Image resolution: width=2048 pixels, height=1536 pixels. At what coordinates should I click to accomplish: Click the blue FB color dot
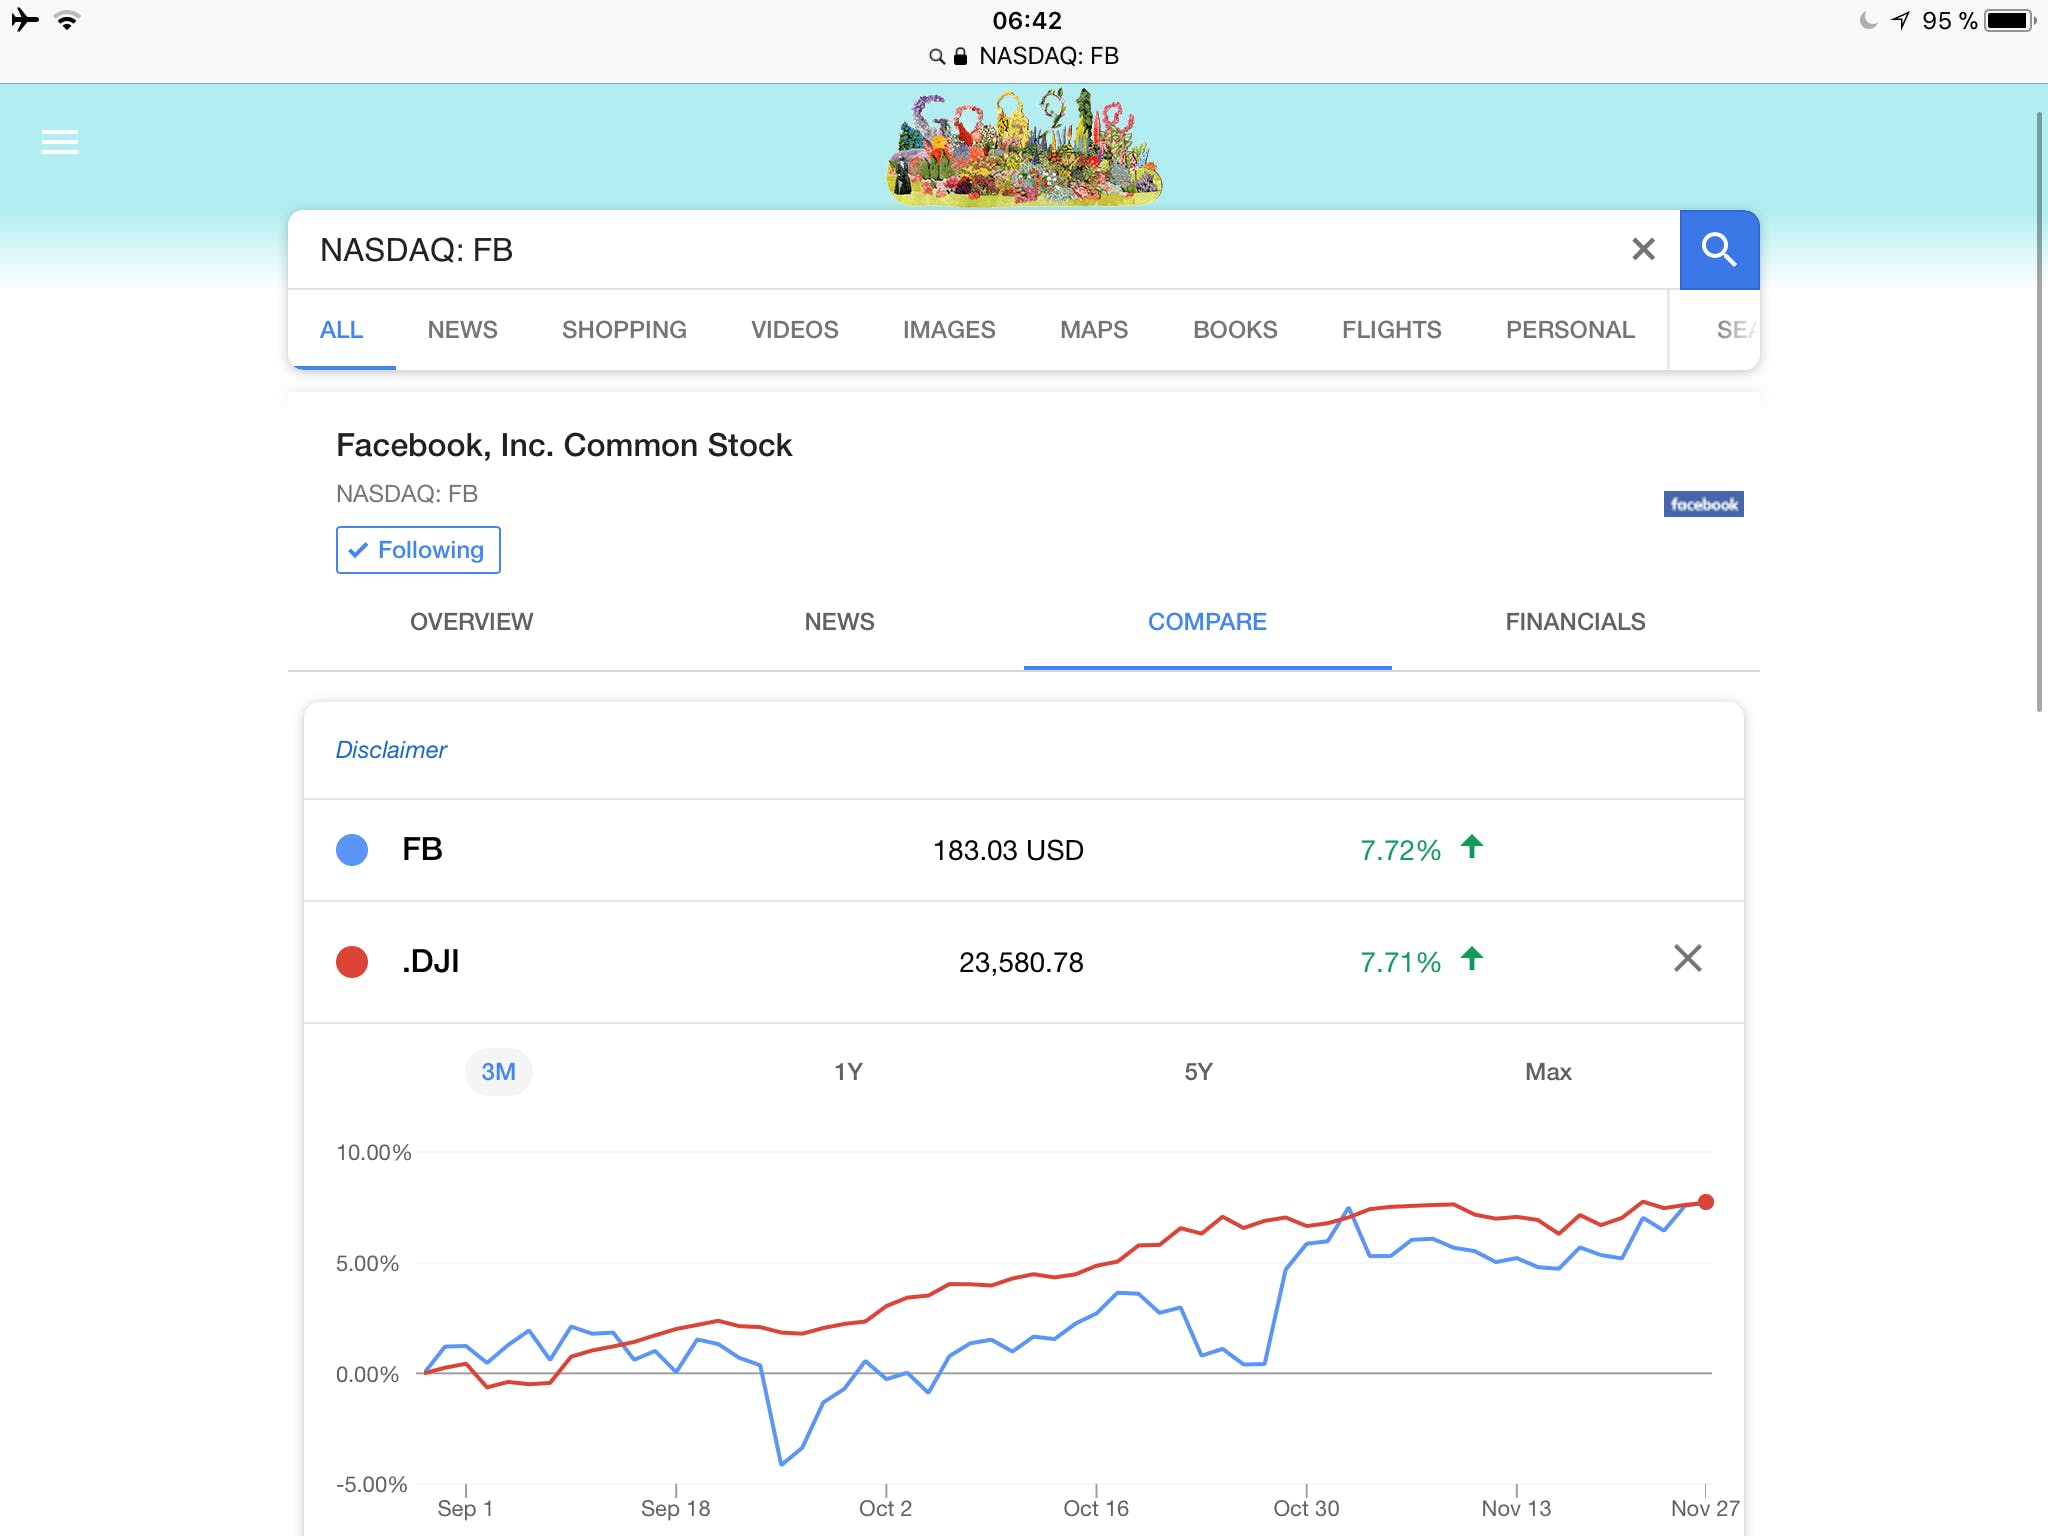(352, 850)
